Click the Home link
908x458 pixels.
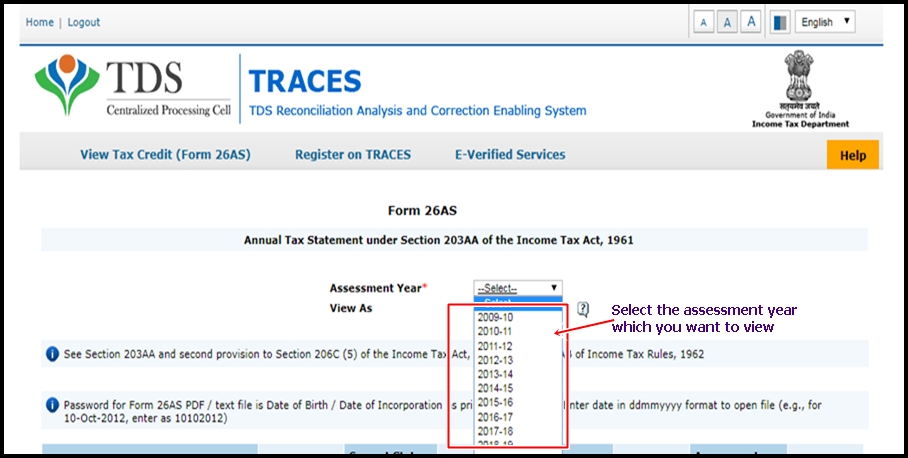point(39,22)
